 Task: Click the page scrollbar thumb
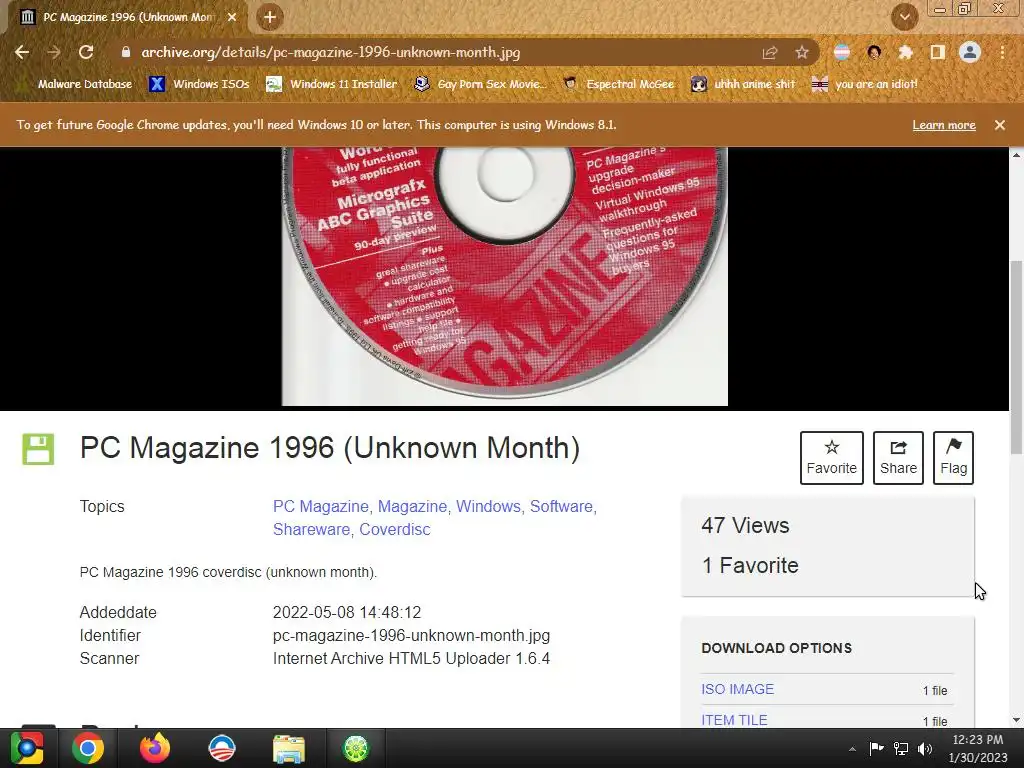(1017, 357)
